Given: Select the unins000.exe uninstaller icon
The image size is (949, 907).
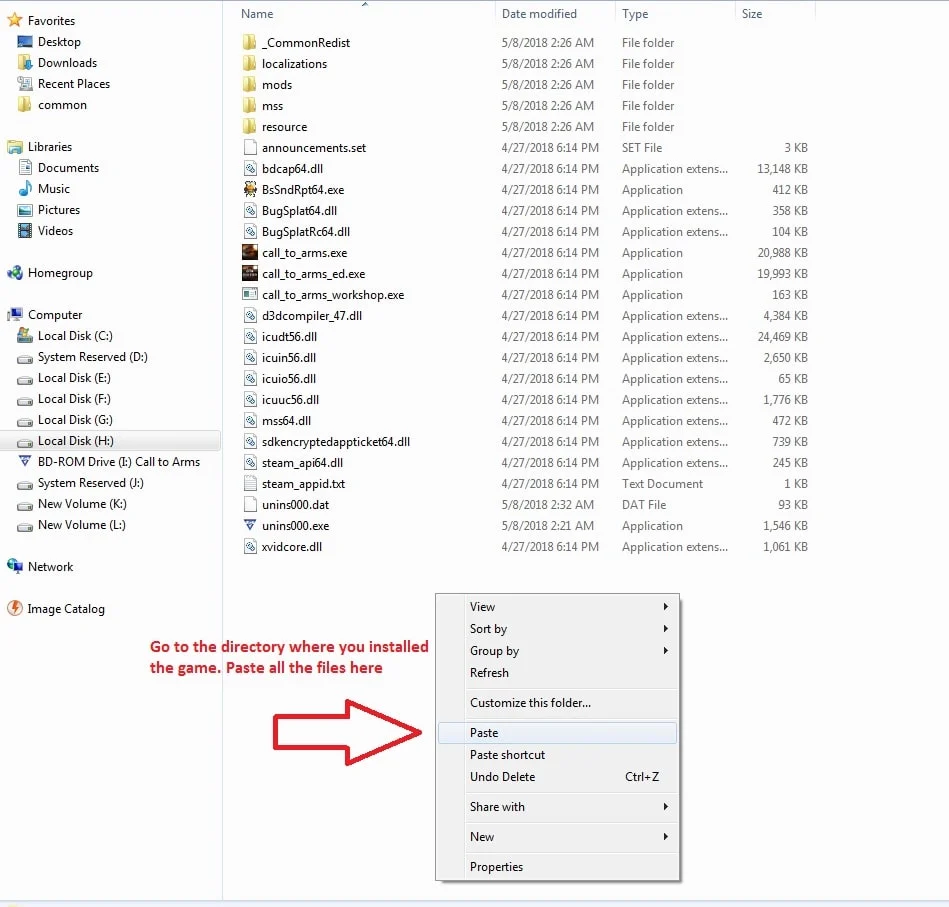Looking at the screenshot, I should click(250, 526).
